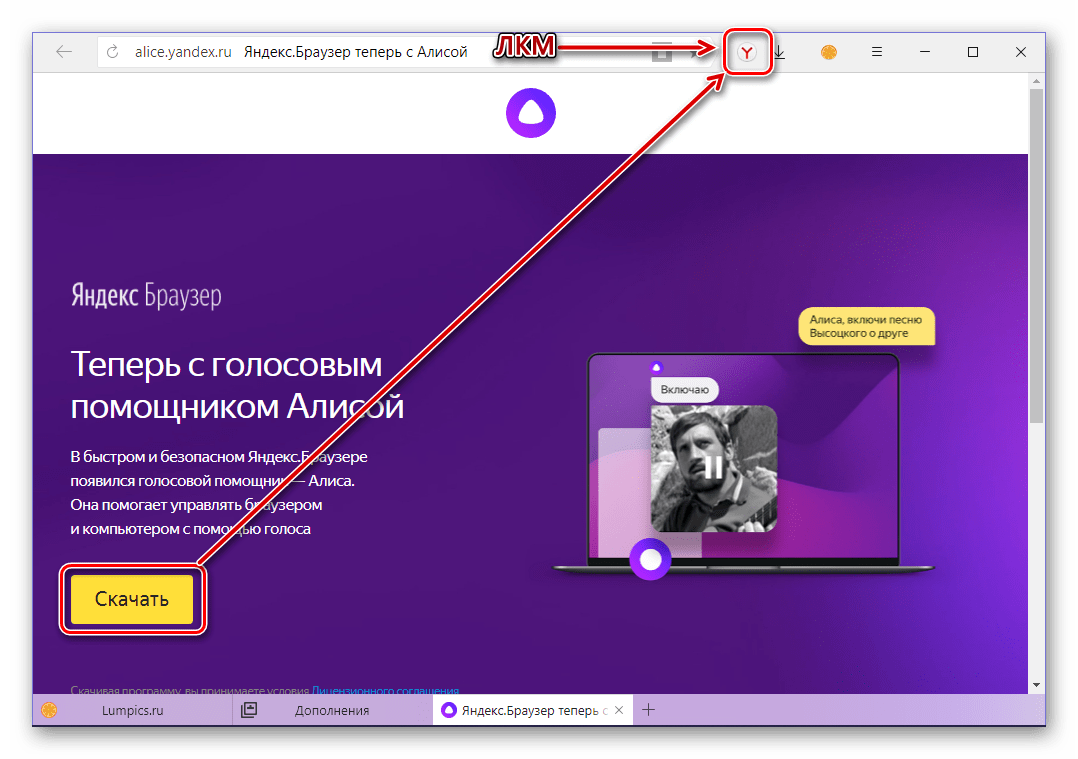Go back using the back arrow
Image resolution: width=1078 pixels, height=759 pixels.
63,51
